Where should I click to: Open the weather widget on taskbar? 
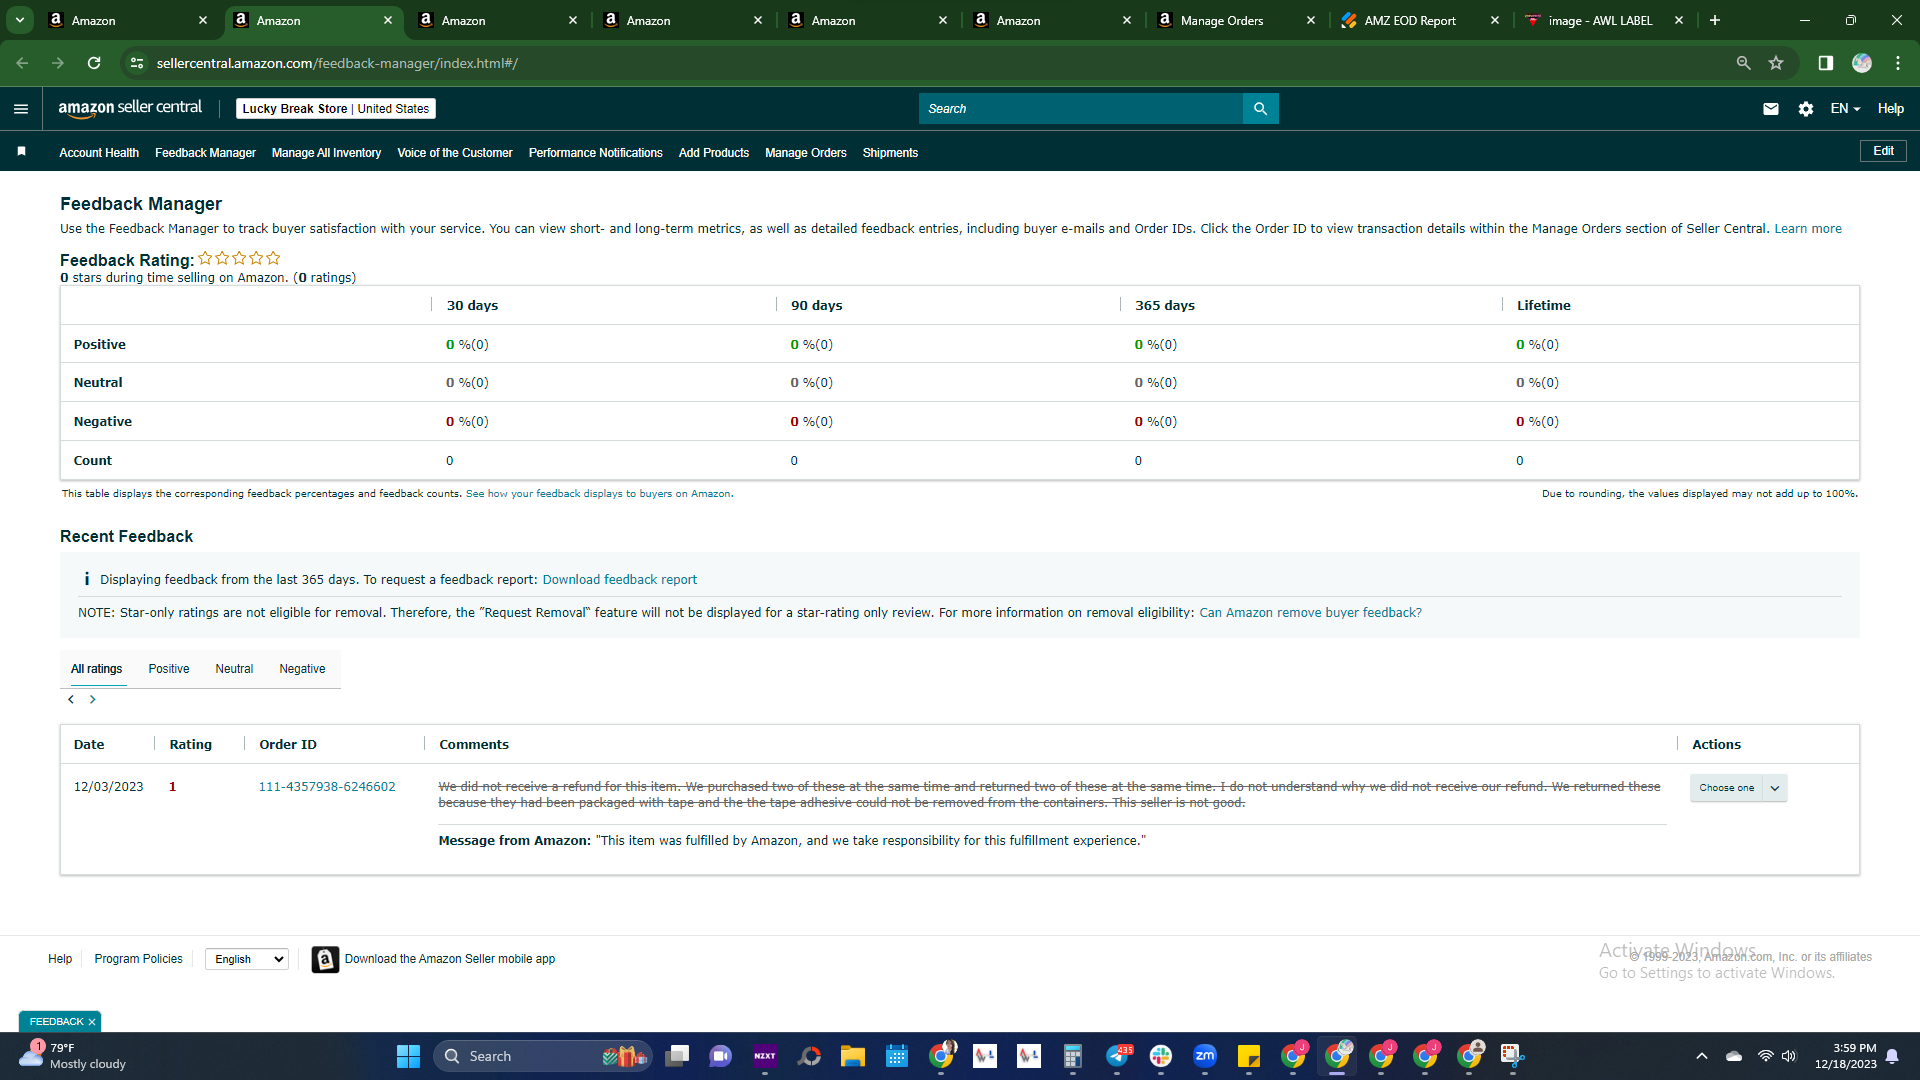pos(74,1056)
